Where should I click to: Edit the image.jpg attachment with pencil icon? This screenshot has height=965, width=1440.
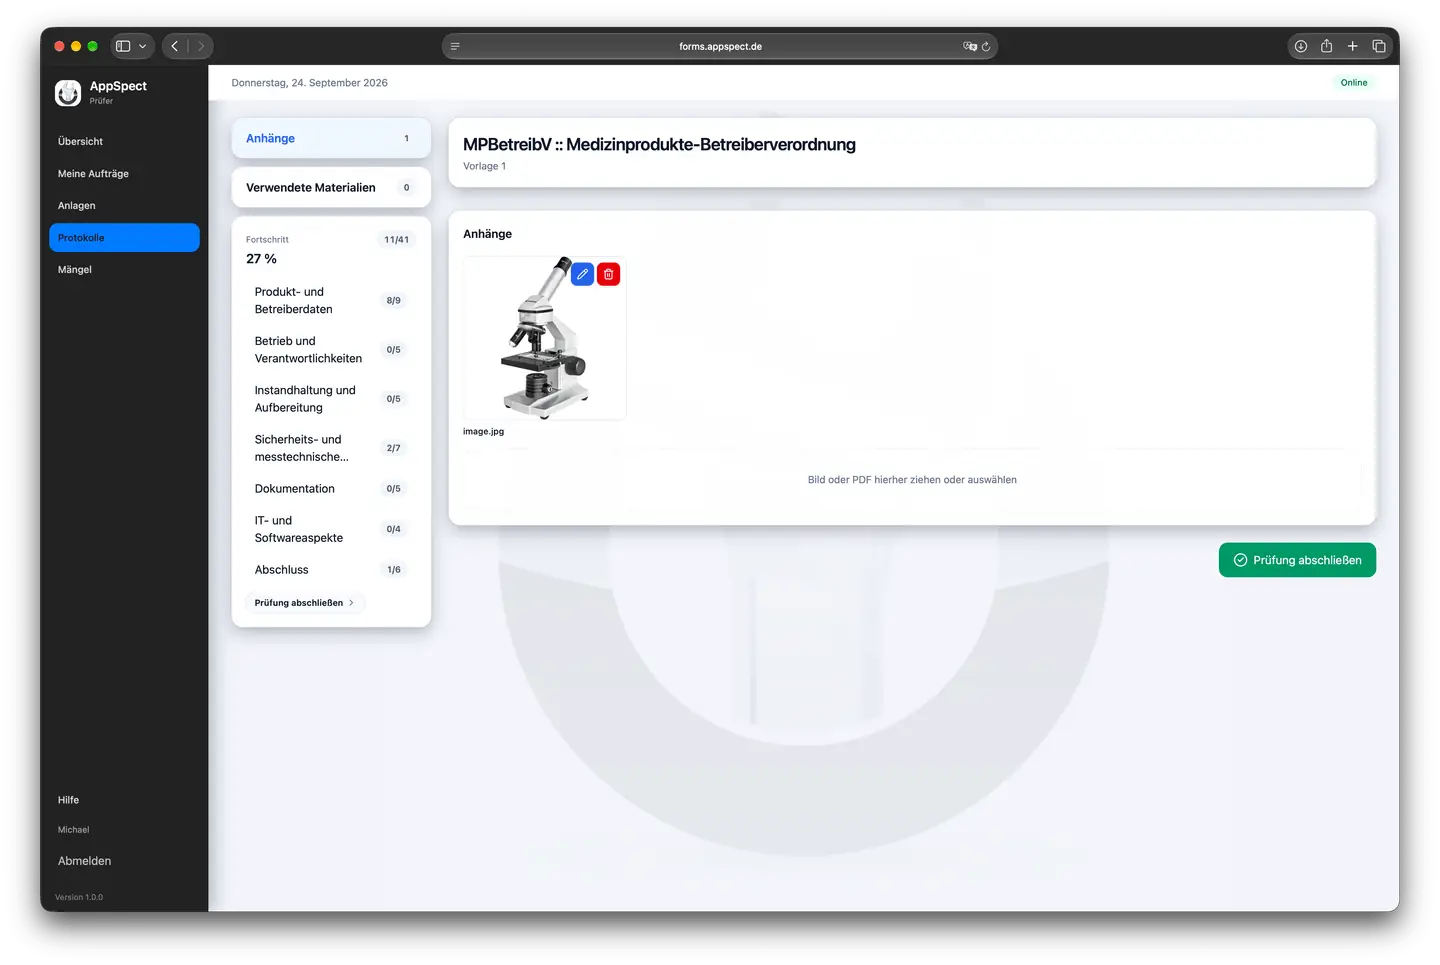(582, 274)
